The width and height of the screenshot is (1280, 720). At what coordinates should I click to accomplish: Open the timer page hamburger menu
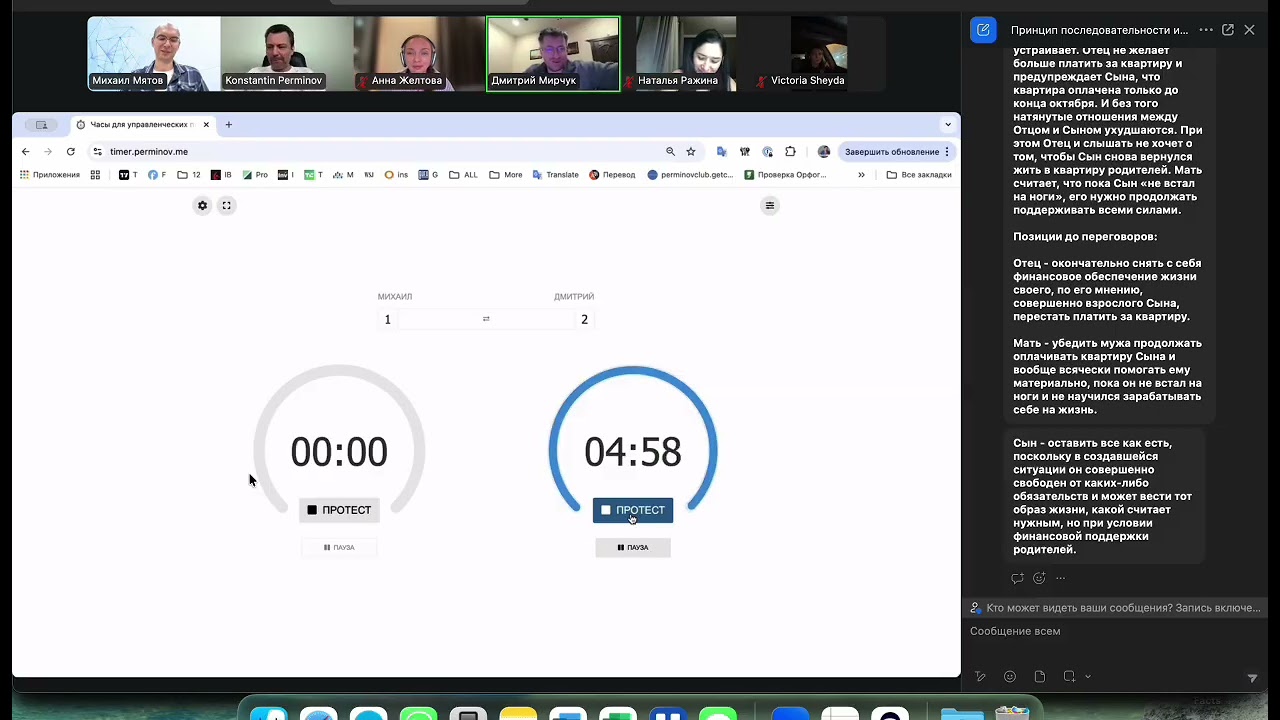pos(770,206)
